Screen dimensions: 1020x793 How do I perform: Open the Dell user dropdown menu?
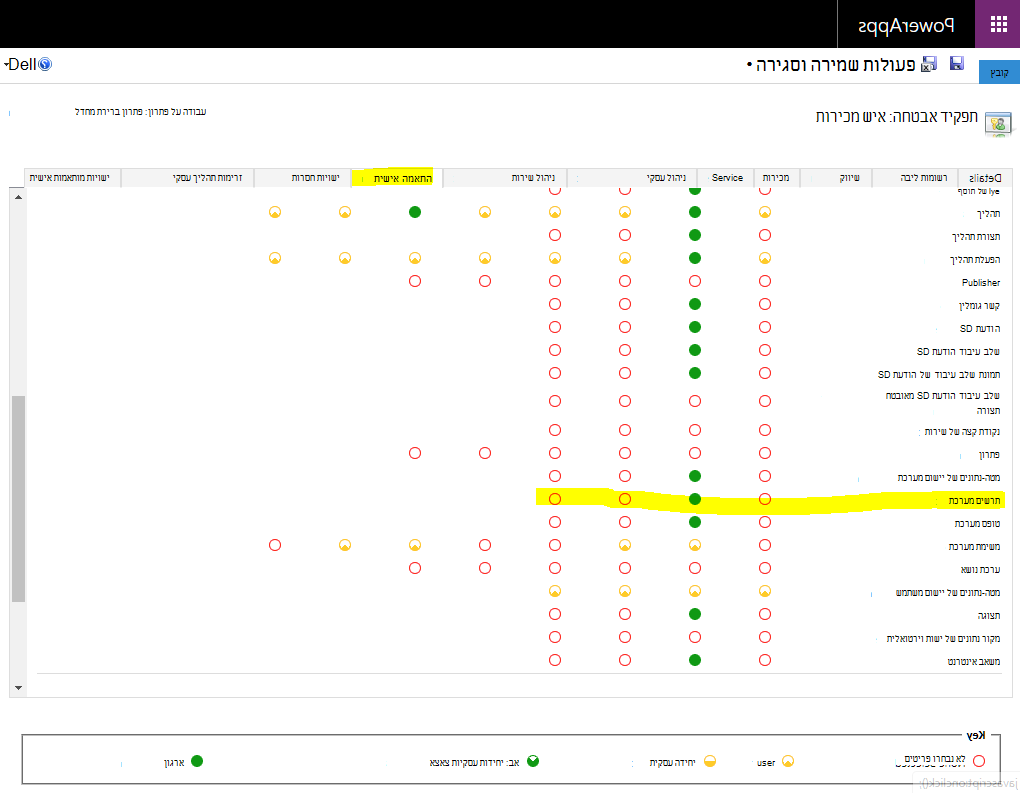(21, 64)
